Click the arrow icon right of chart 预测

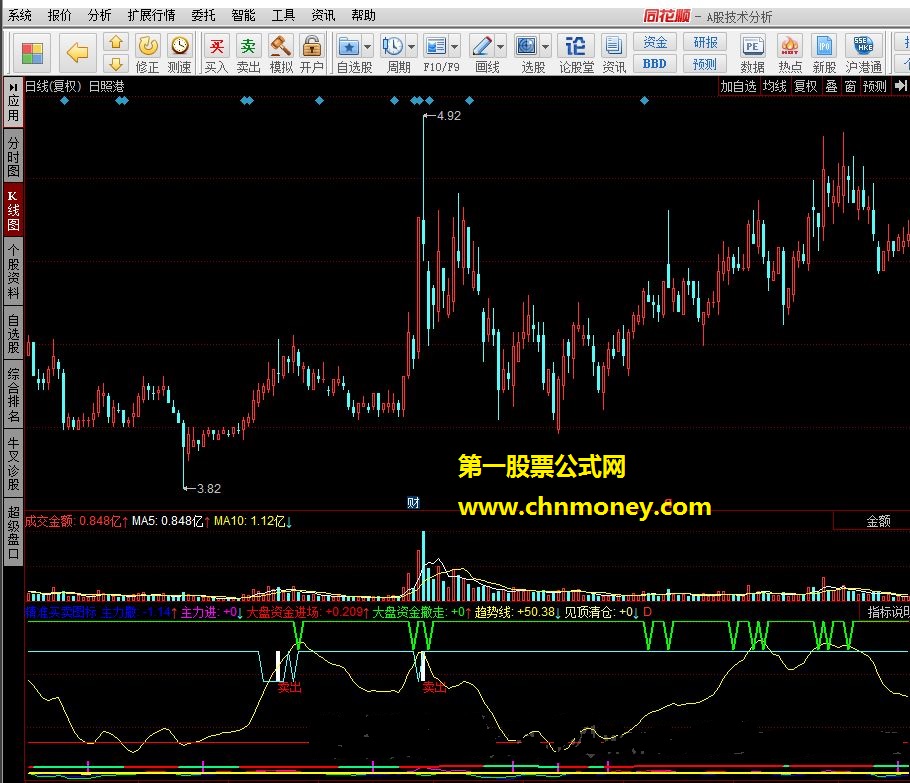[900, 86]
